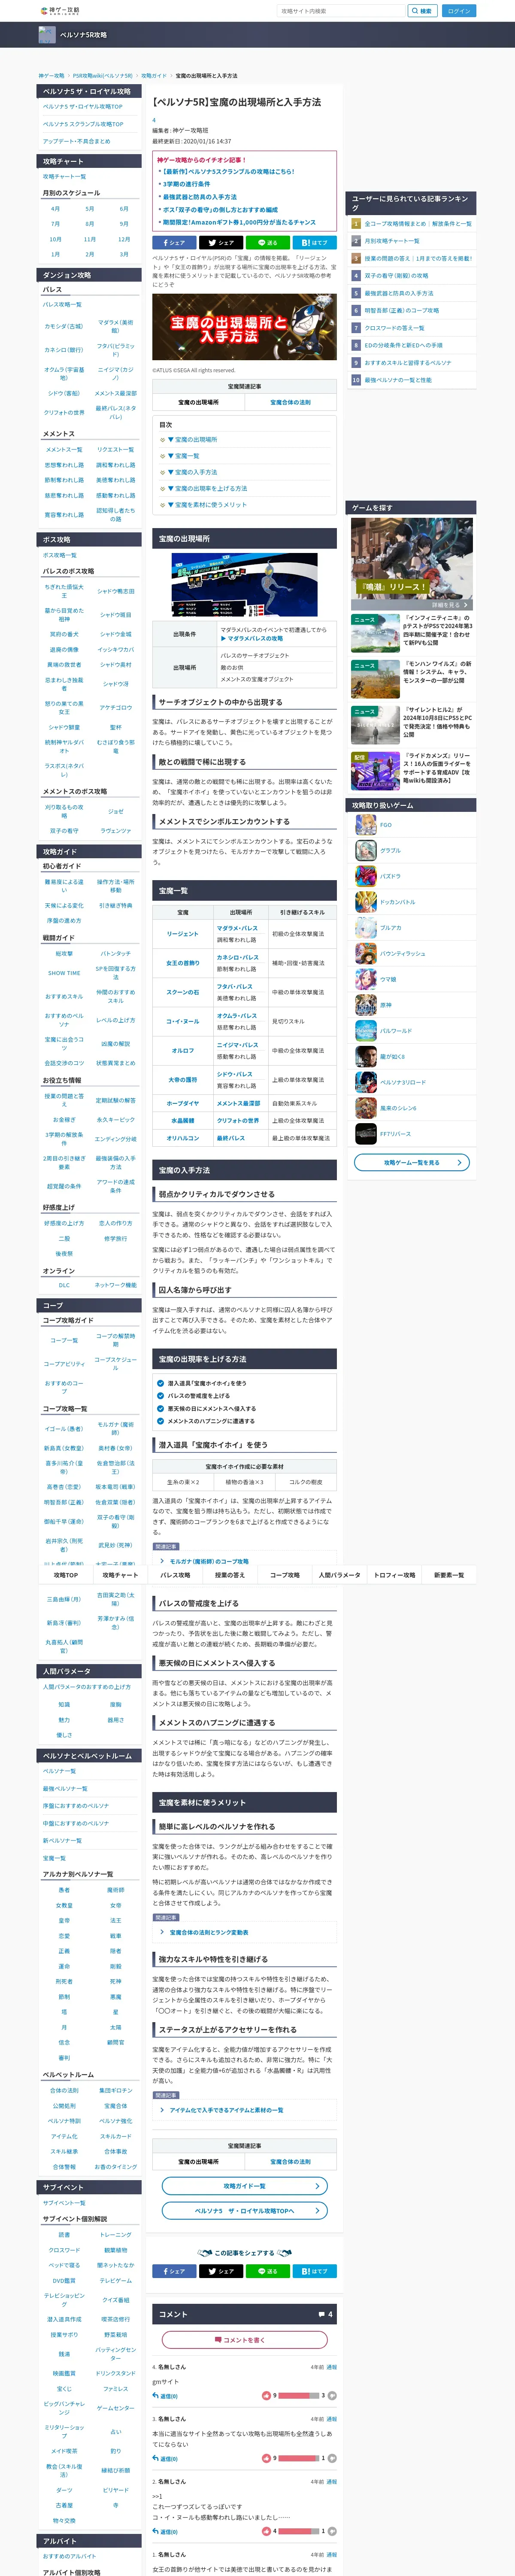Image resolution: width=515 pixels, height=2576 pixels.
Task: Click the 宝魔の出現場所と入手方法 banner image
Action: click(244, 328)
